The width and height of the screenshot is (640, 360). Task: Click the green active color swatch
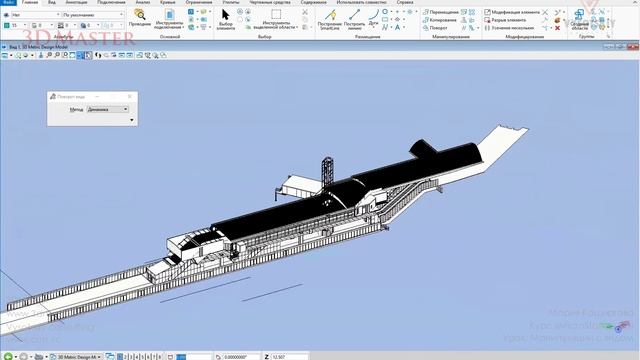pyautogui.click(x=7, y=25)
